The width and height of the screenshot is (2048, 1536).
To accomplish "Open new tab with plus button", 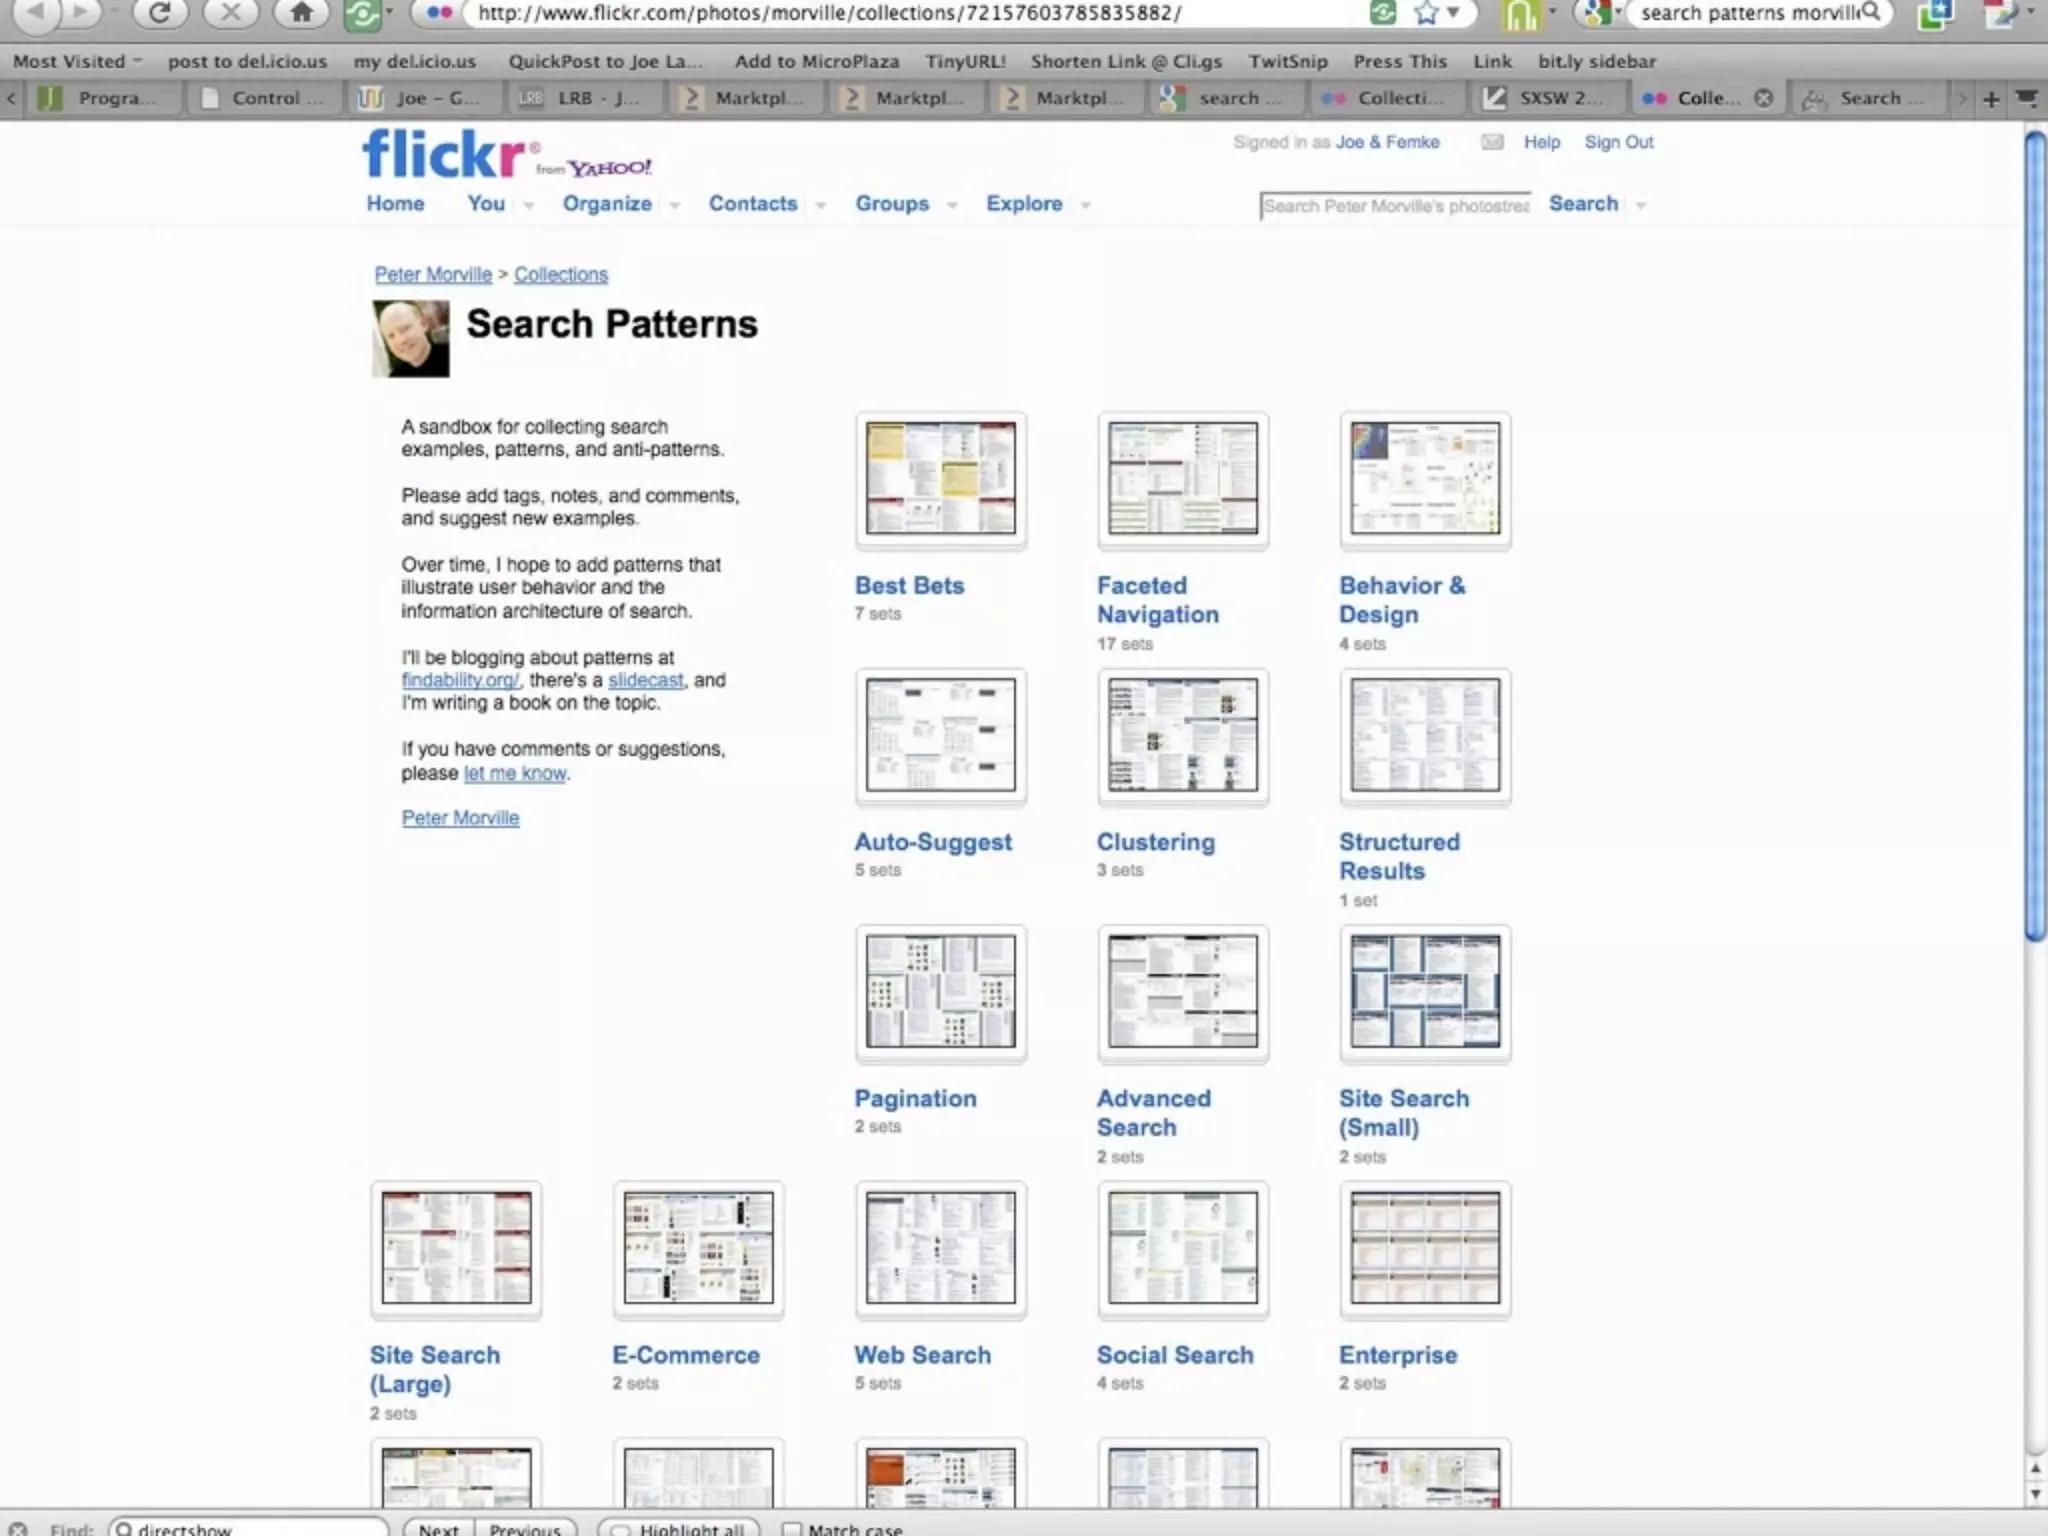I will [x=1991, y=98].
